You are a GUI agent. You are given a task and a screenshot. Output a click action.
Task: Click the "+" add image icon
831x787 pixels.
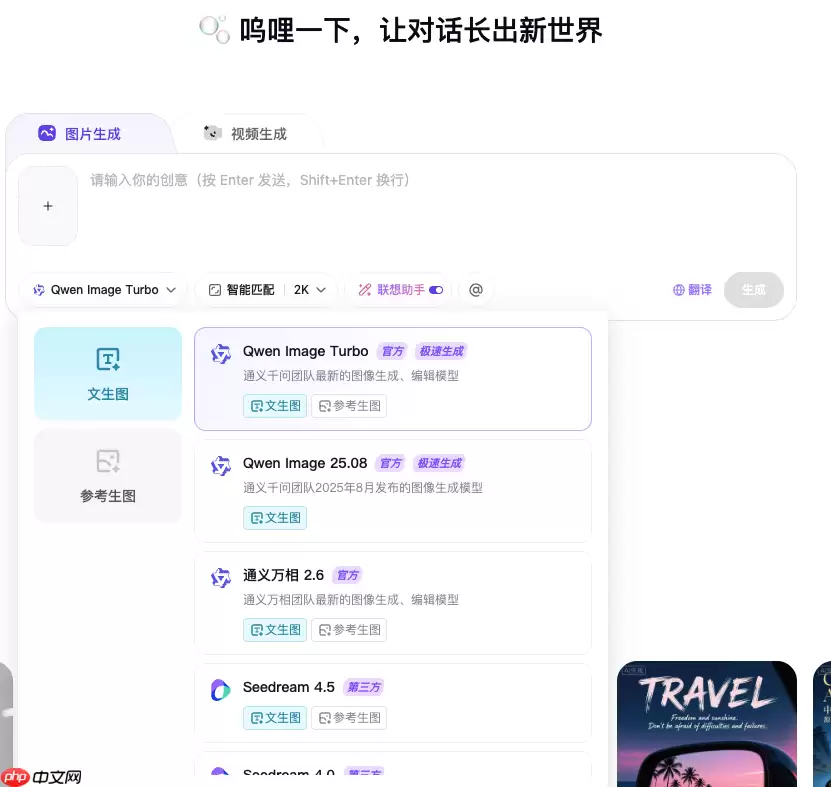pos(47,205)
